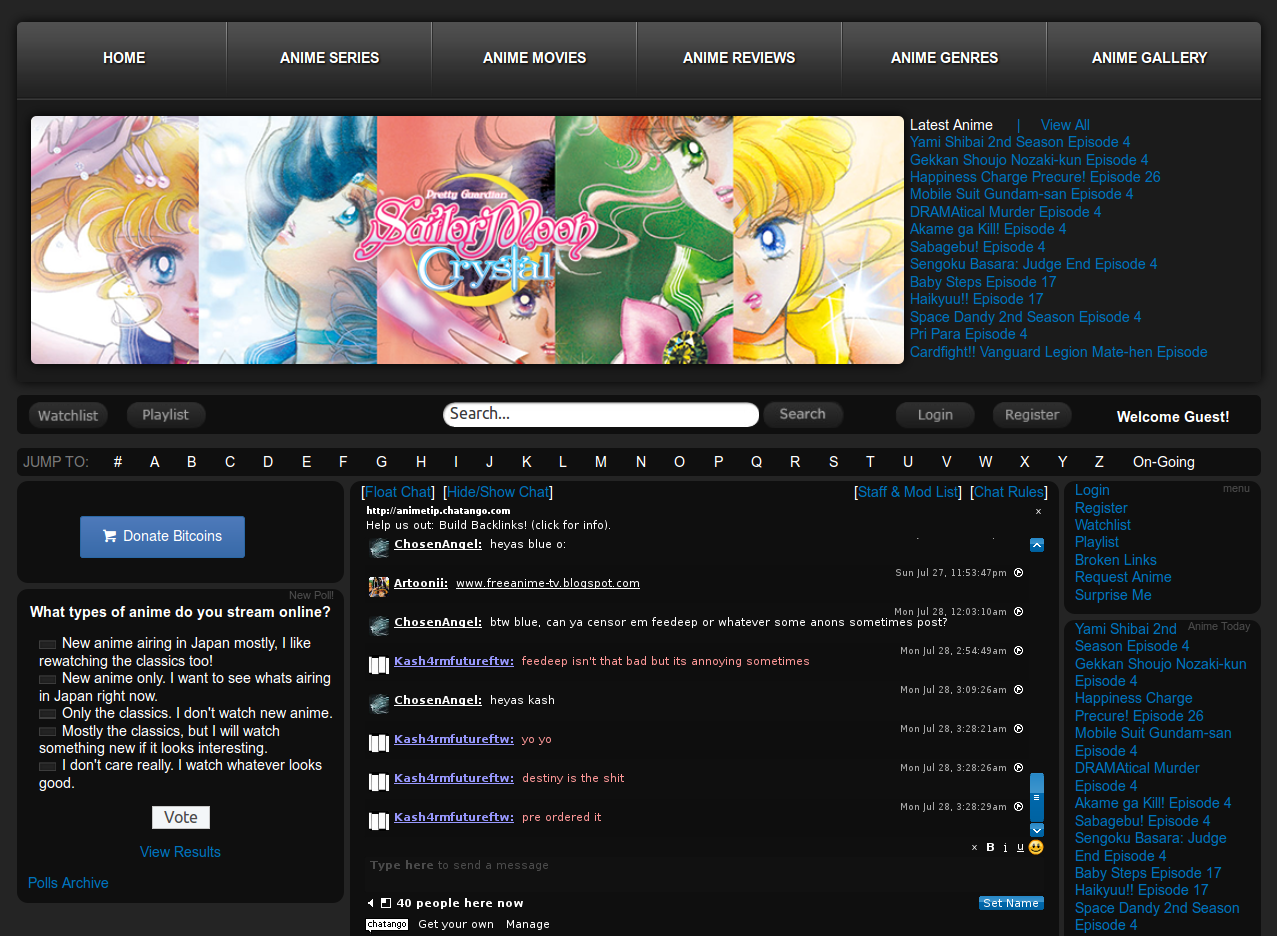Click the arrow icon next to 3:28:21am timestamp

coord(1019,729)
